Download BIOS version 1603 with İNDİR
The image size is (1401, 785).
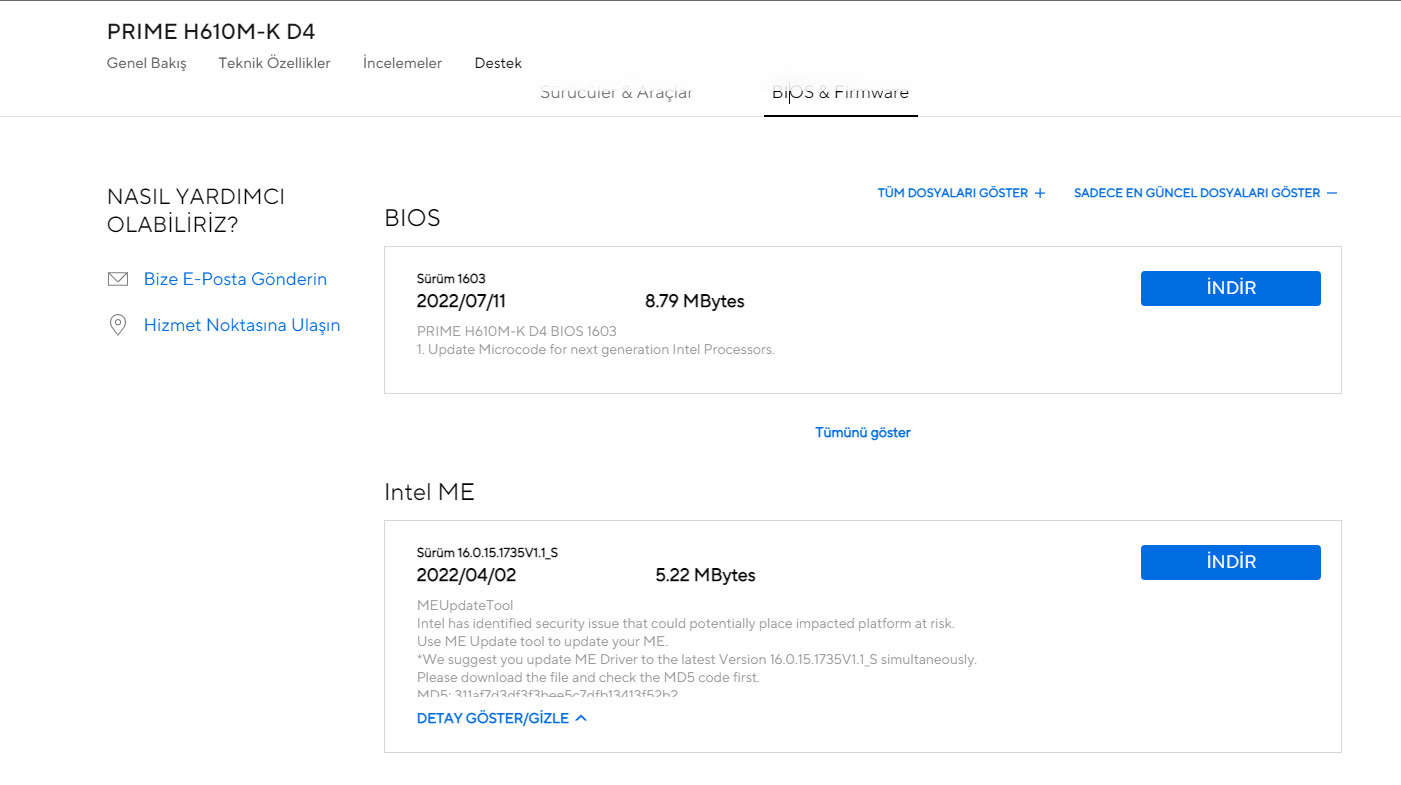click(1230, 288)
